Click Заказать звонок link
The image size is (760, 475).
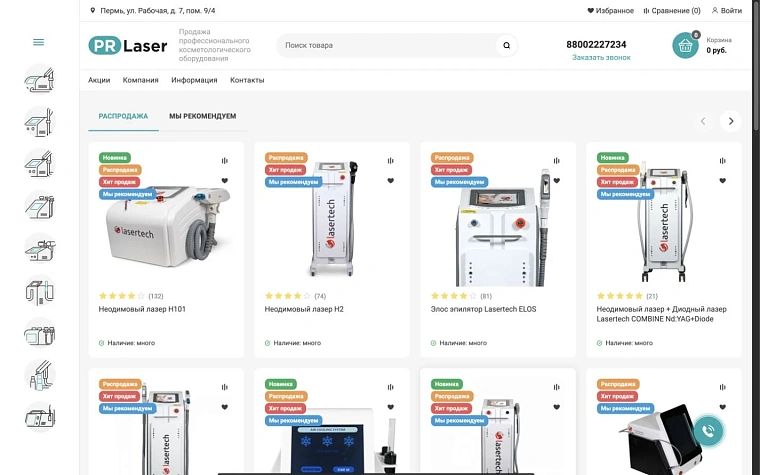point(601,57)
